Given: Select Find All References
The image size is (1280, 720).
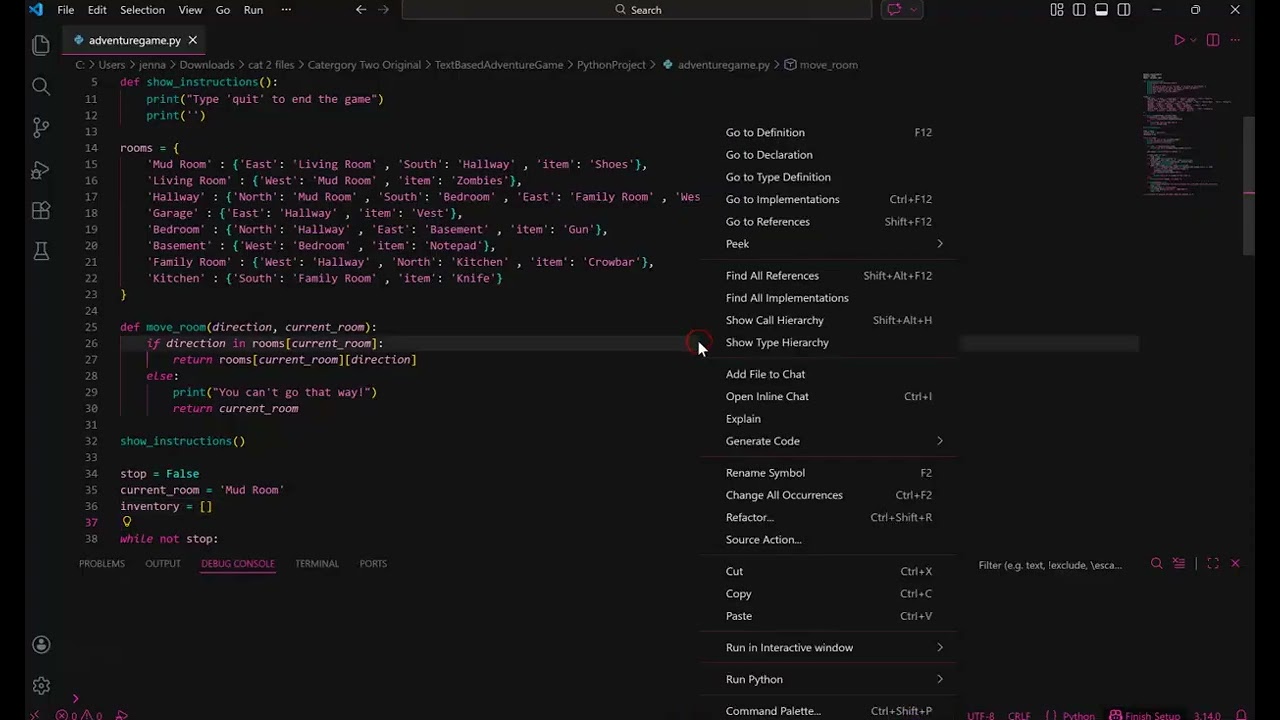Looking at the screenshot, I should 829,276.
